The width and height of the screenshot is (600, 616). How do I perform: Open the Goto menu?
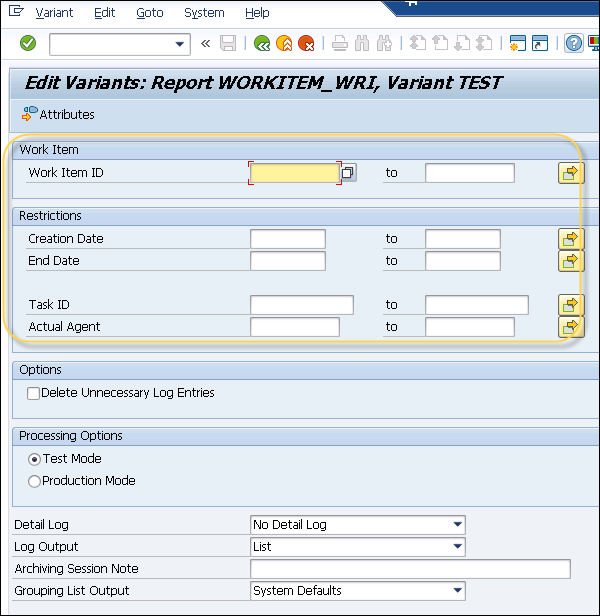[149, 13]
